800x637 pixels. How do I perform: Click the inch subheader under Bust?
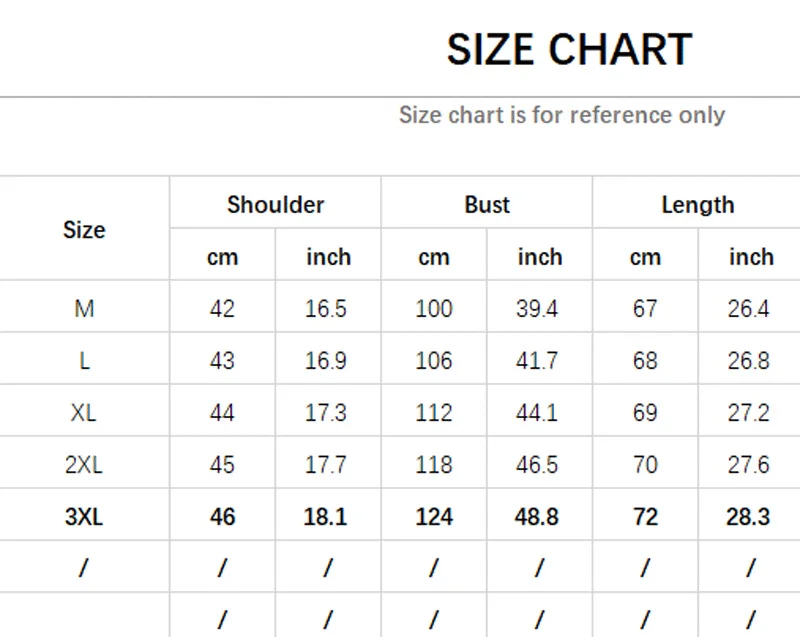coord(540,257)
